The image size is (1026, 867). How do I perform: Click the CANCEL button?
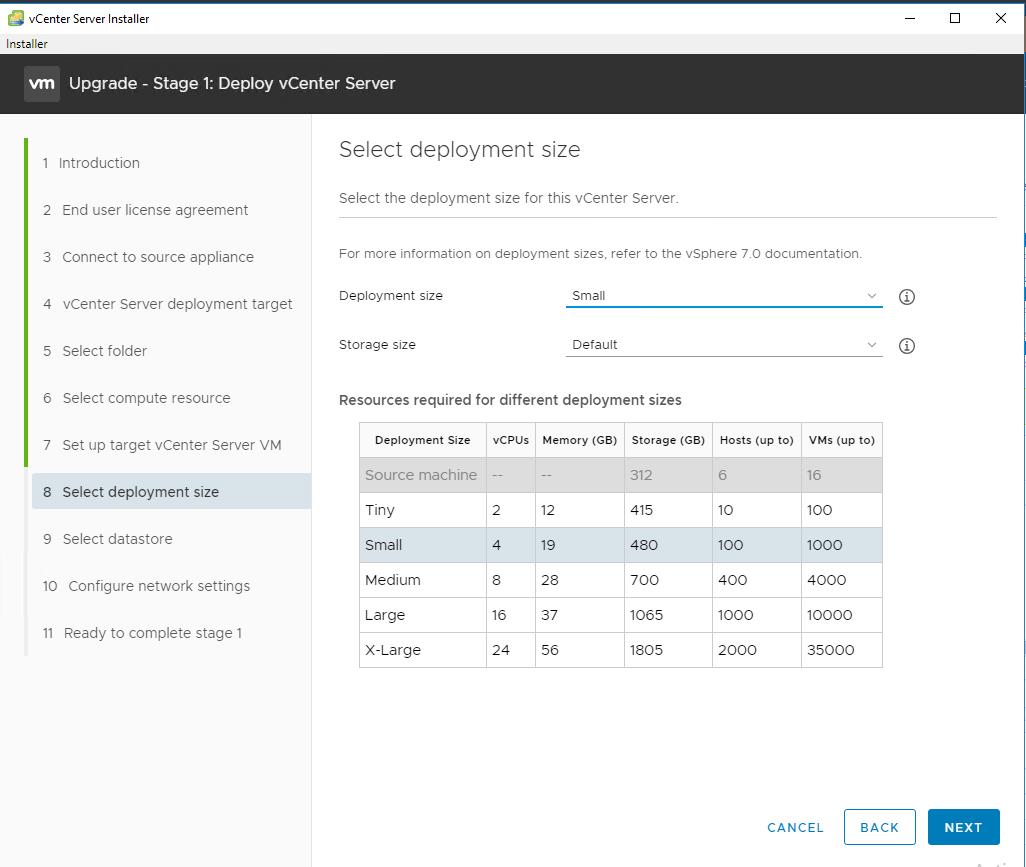tap(795, 828)
